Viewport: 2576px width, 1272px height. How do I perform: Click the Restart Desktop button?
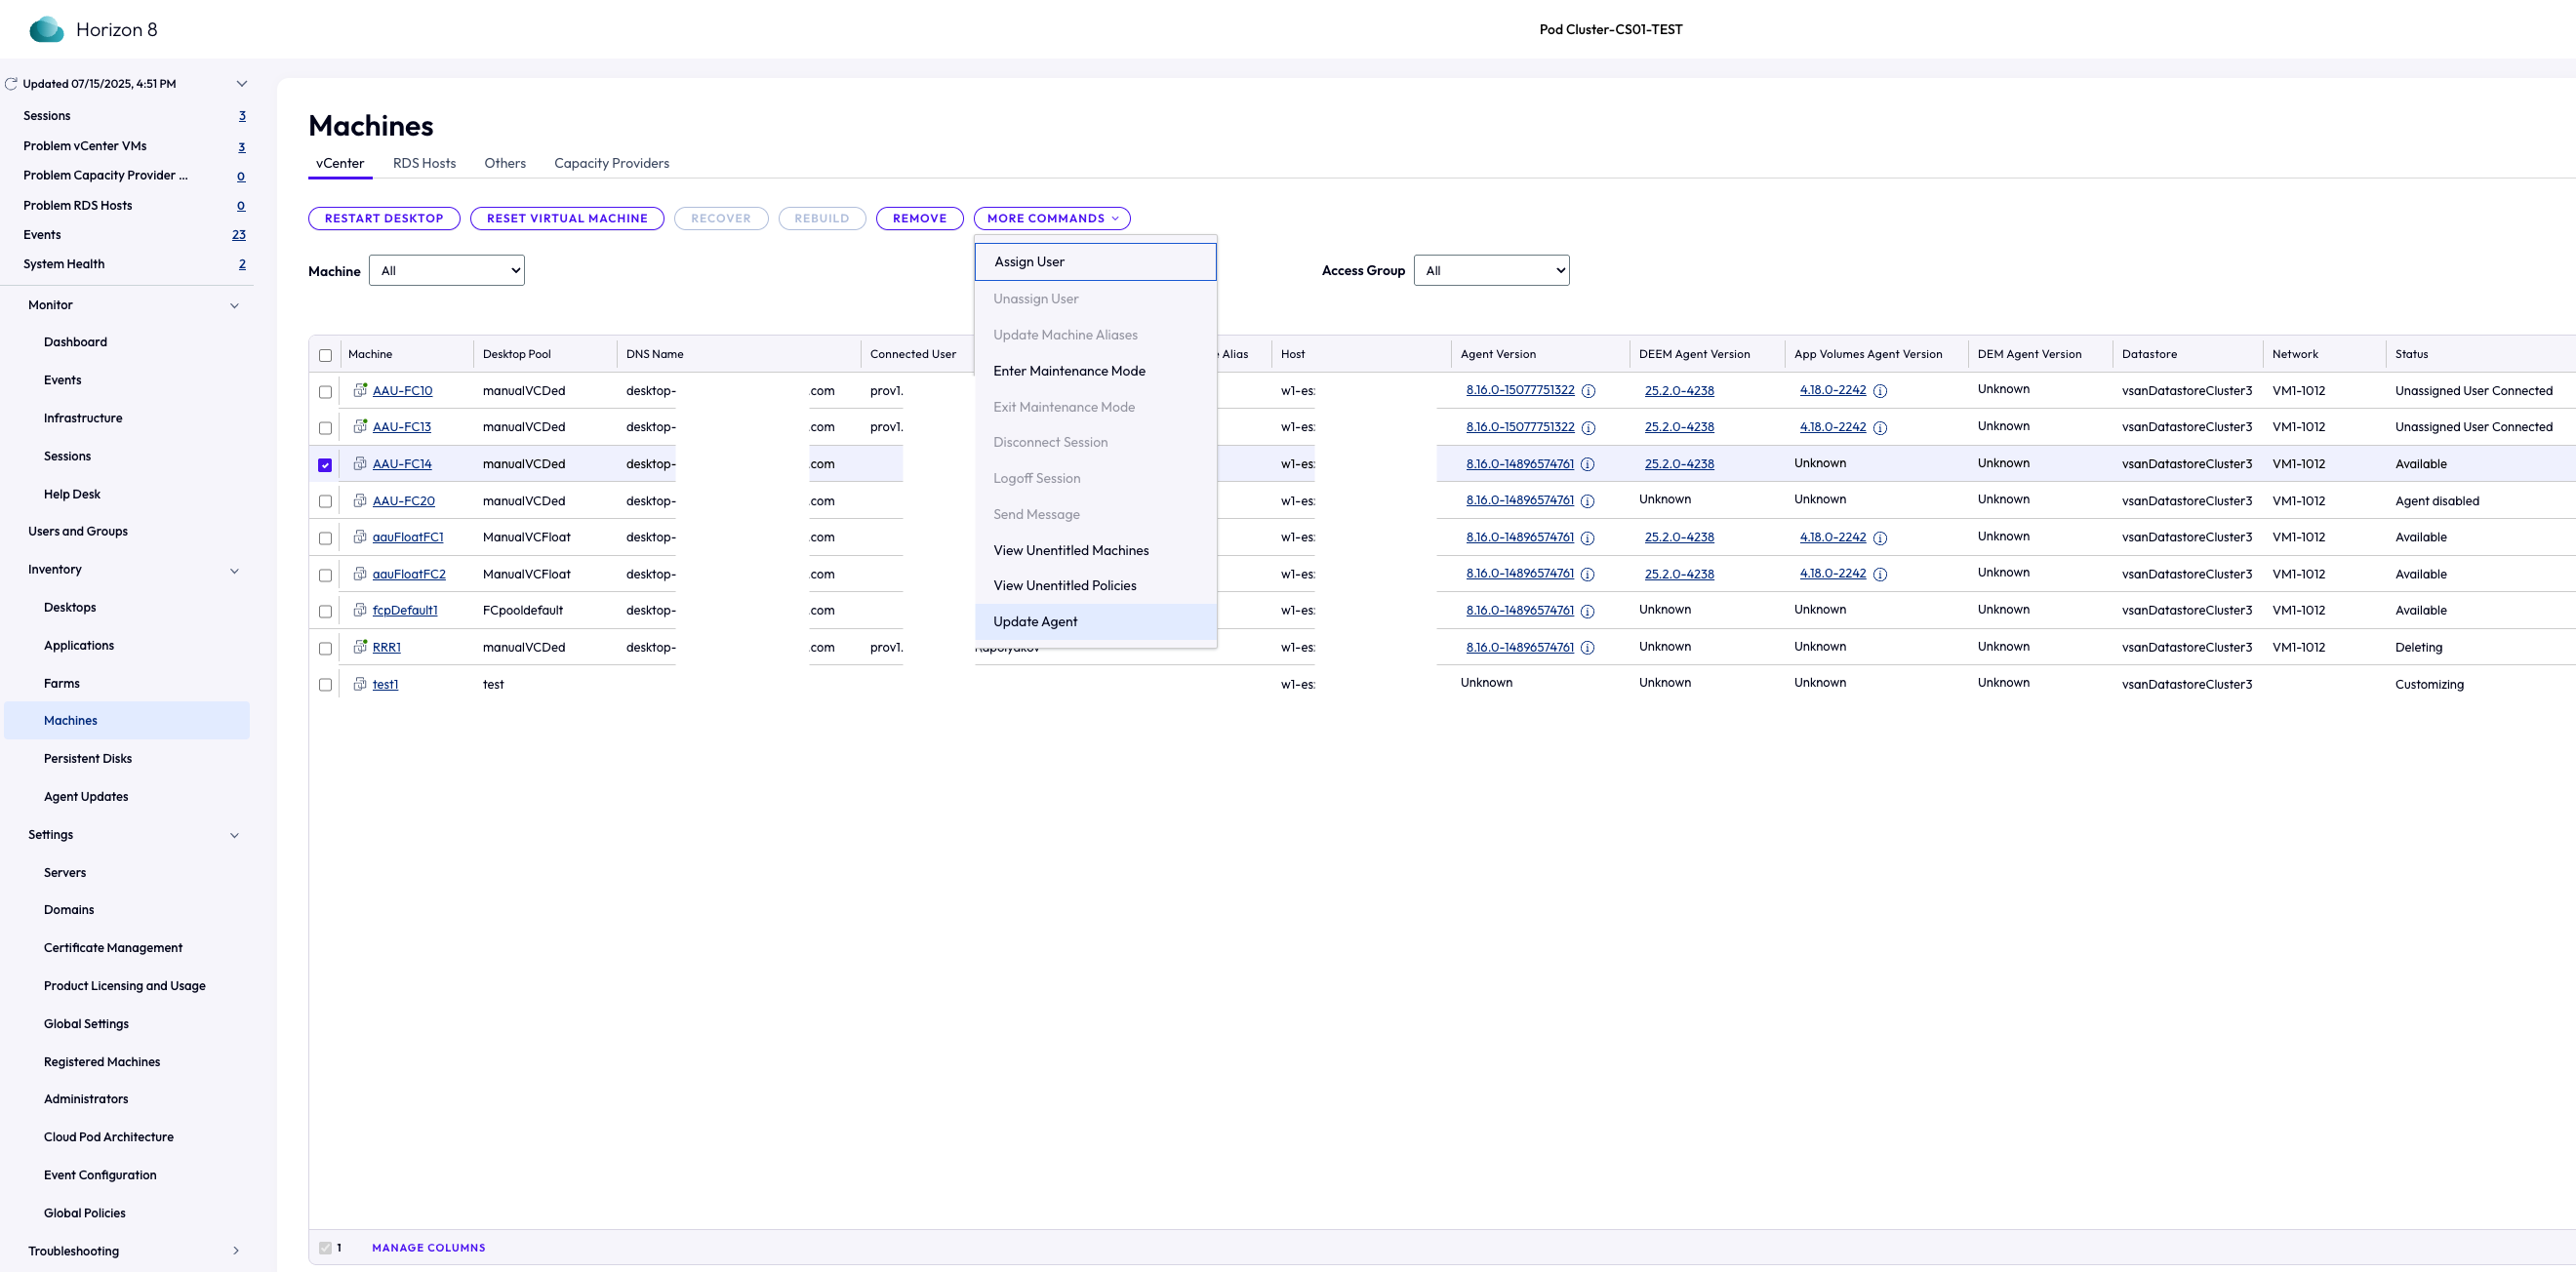(384, 218)
